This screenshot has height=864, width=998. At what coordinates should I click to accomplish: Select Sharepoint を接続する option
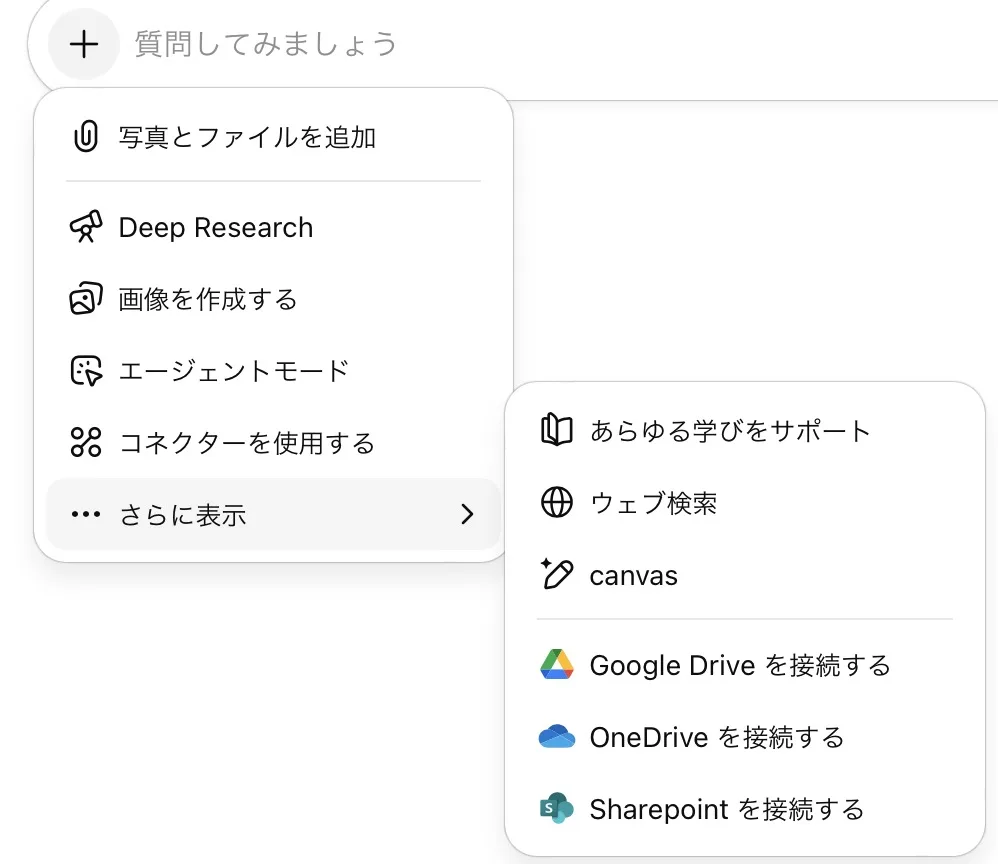click(x=726, y=809)
